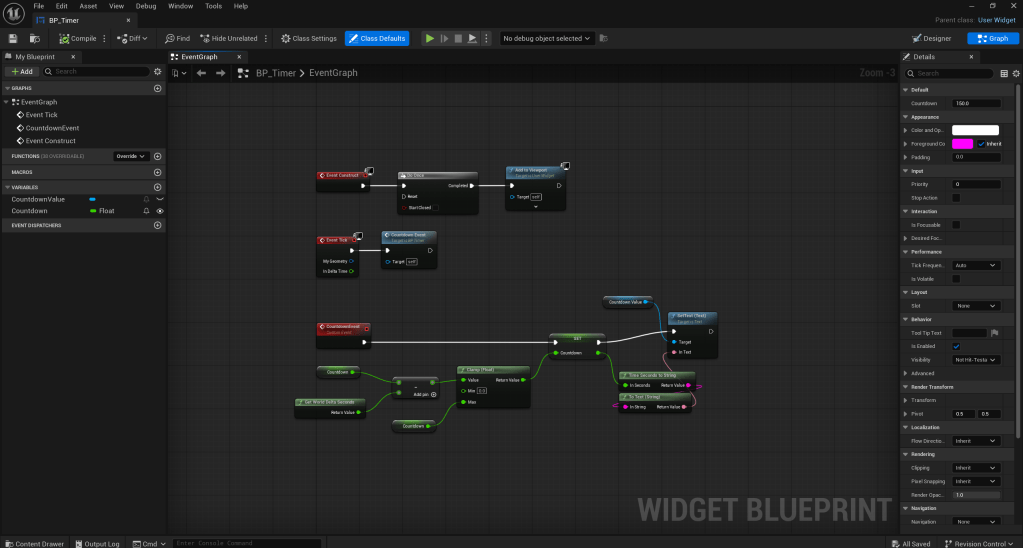This screenshot has width=1023, height=548.
Task: Click the Class Defaults button
Action: click(377, 38)
